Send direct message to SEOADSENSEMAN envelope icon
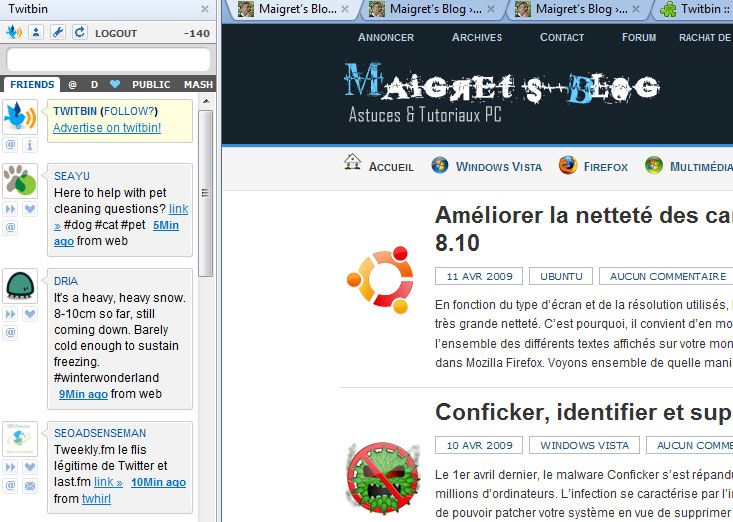This screenshot has width=733, height=522. [29, 486]
